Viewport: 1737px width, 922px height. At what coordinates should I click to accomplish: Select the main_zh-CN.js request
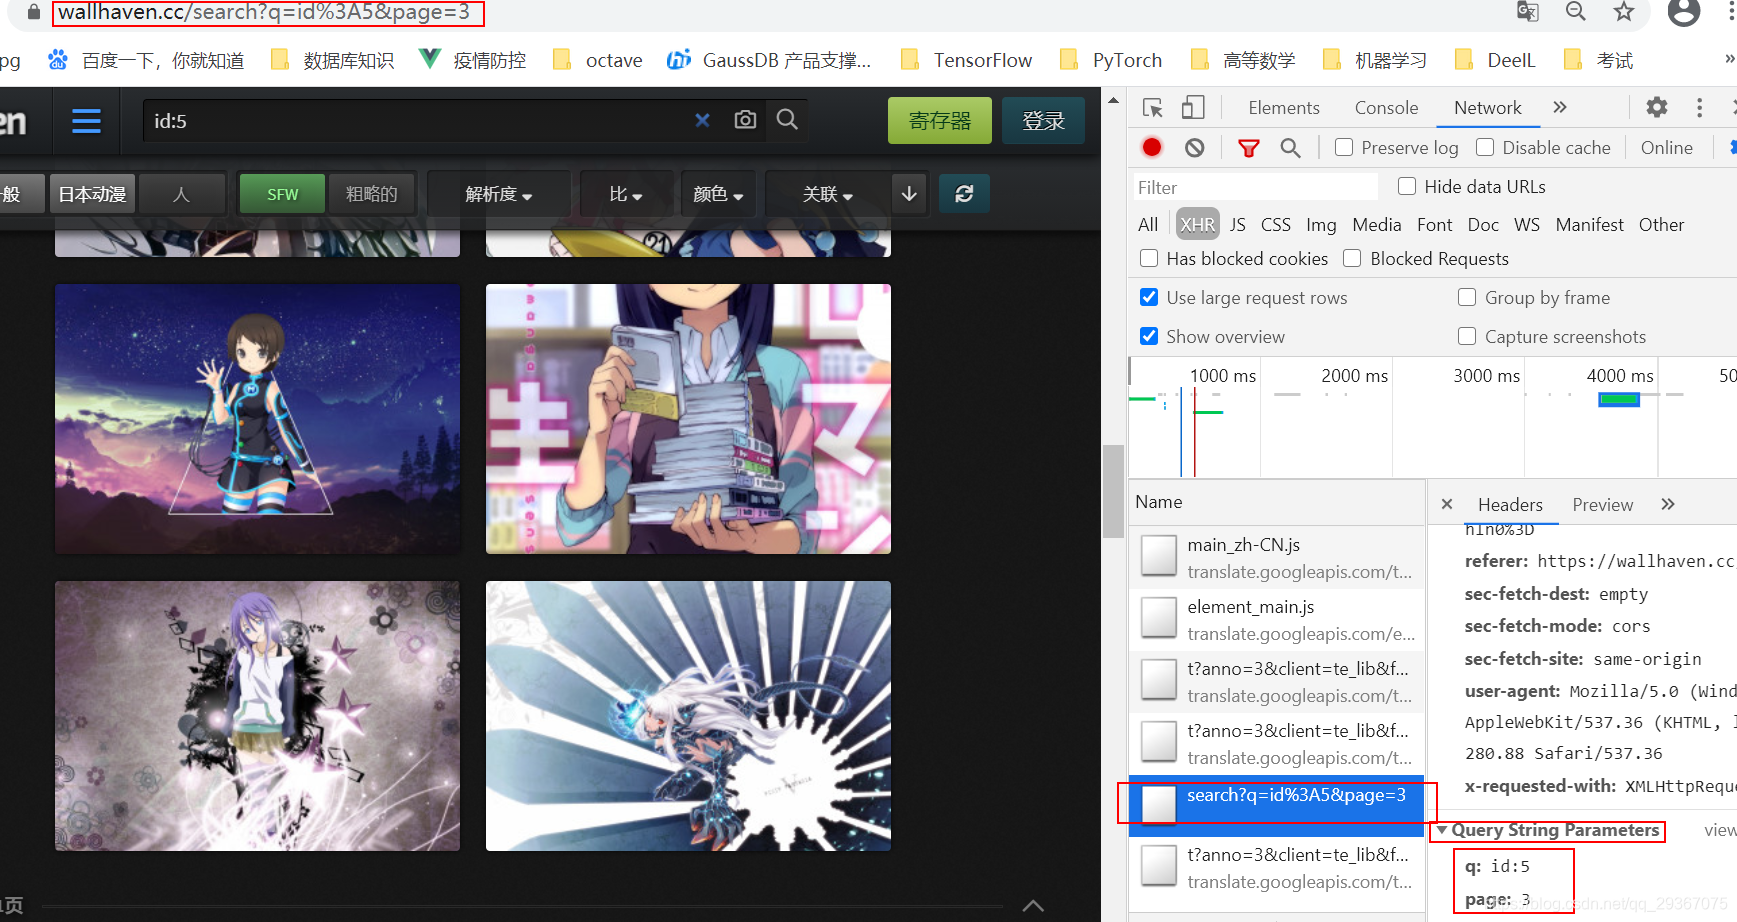pyautogui.click(x=1276, y=557)
